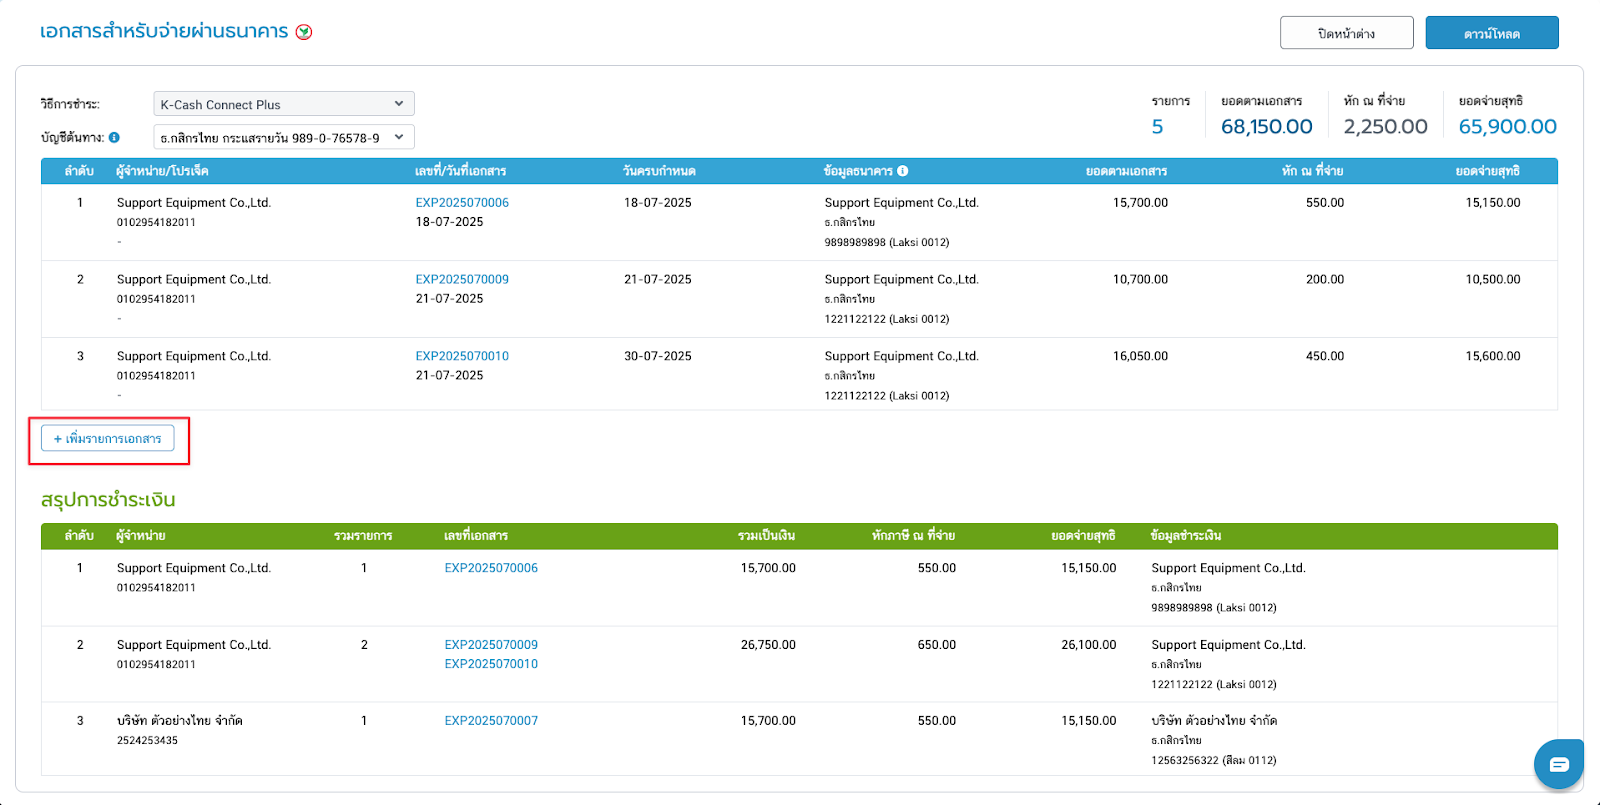The width and height of the screenshot is (1600, 805).
Task: Expand the source bank account dropdown
Action: (x=283, y=137)
